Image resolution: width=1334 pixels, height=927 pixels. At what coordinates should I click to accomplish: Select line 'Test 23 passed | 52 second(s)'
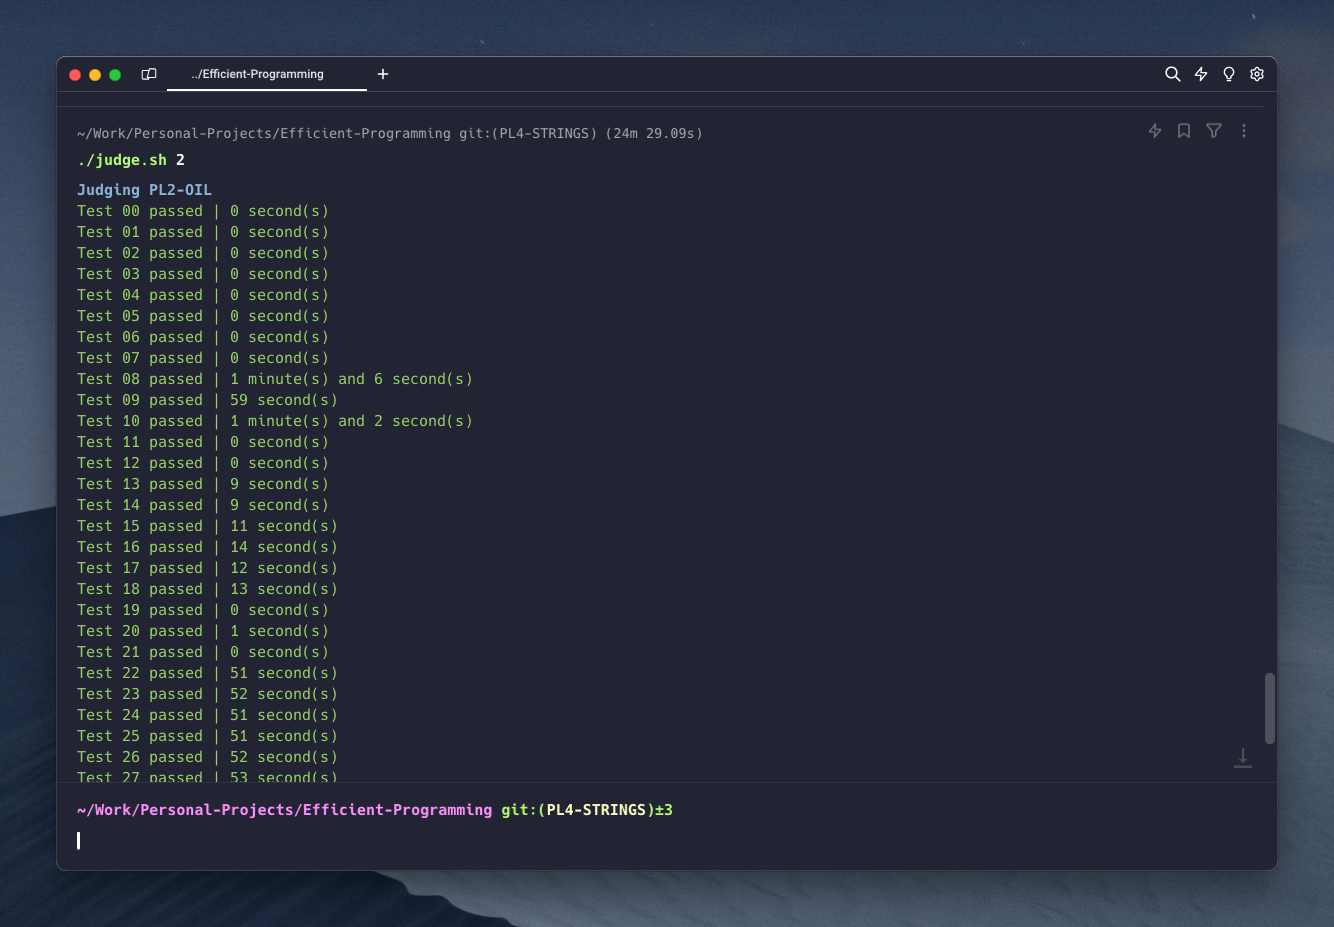coord(207,694)
